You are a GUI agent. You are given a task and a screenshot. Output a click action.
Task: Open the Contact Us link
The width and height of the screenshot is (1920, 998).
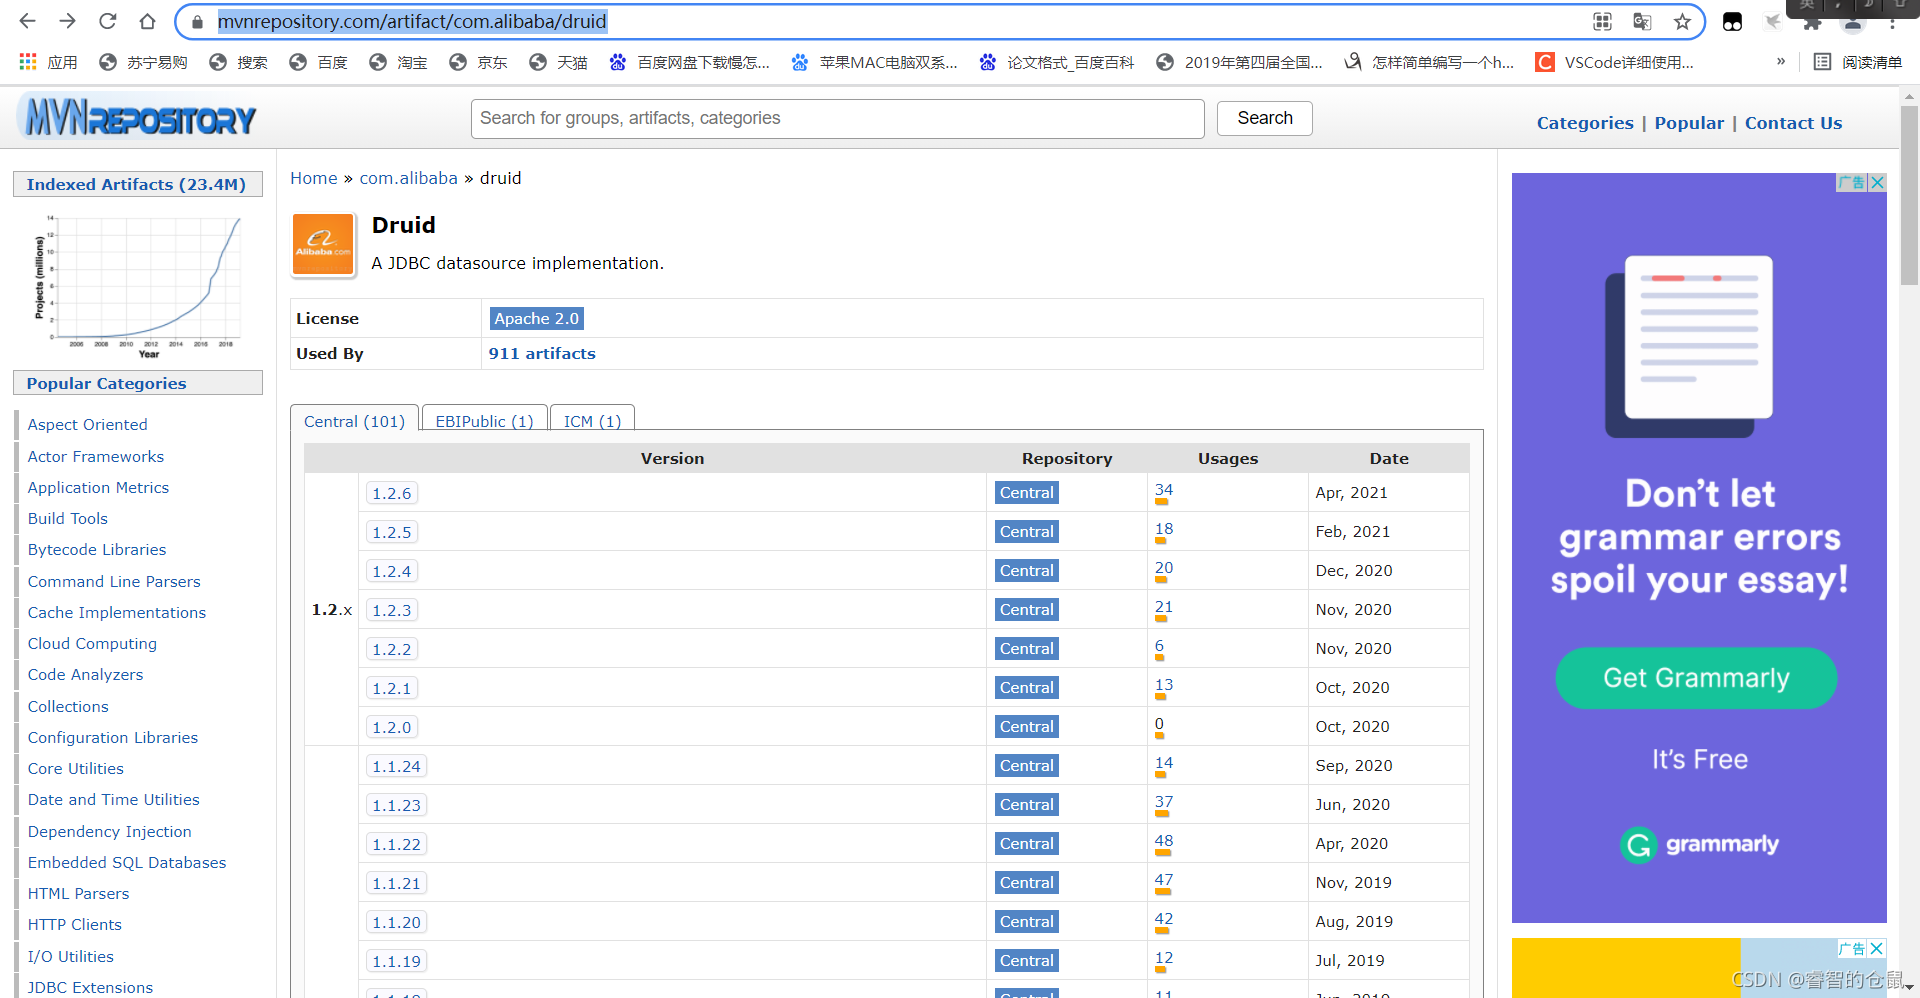(1793, 123)
